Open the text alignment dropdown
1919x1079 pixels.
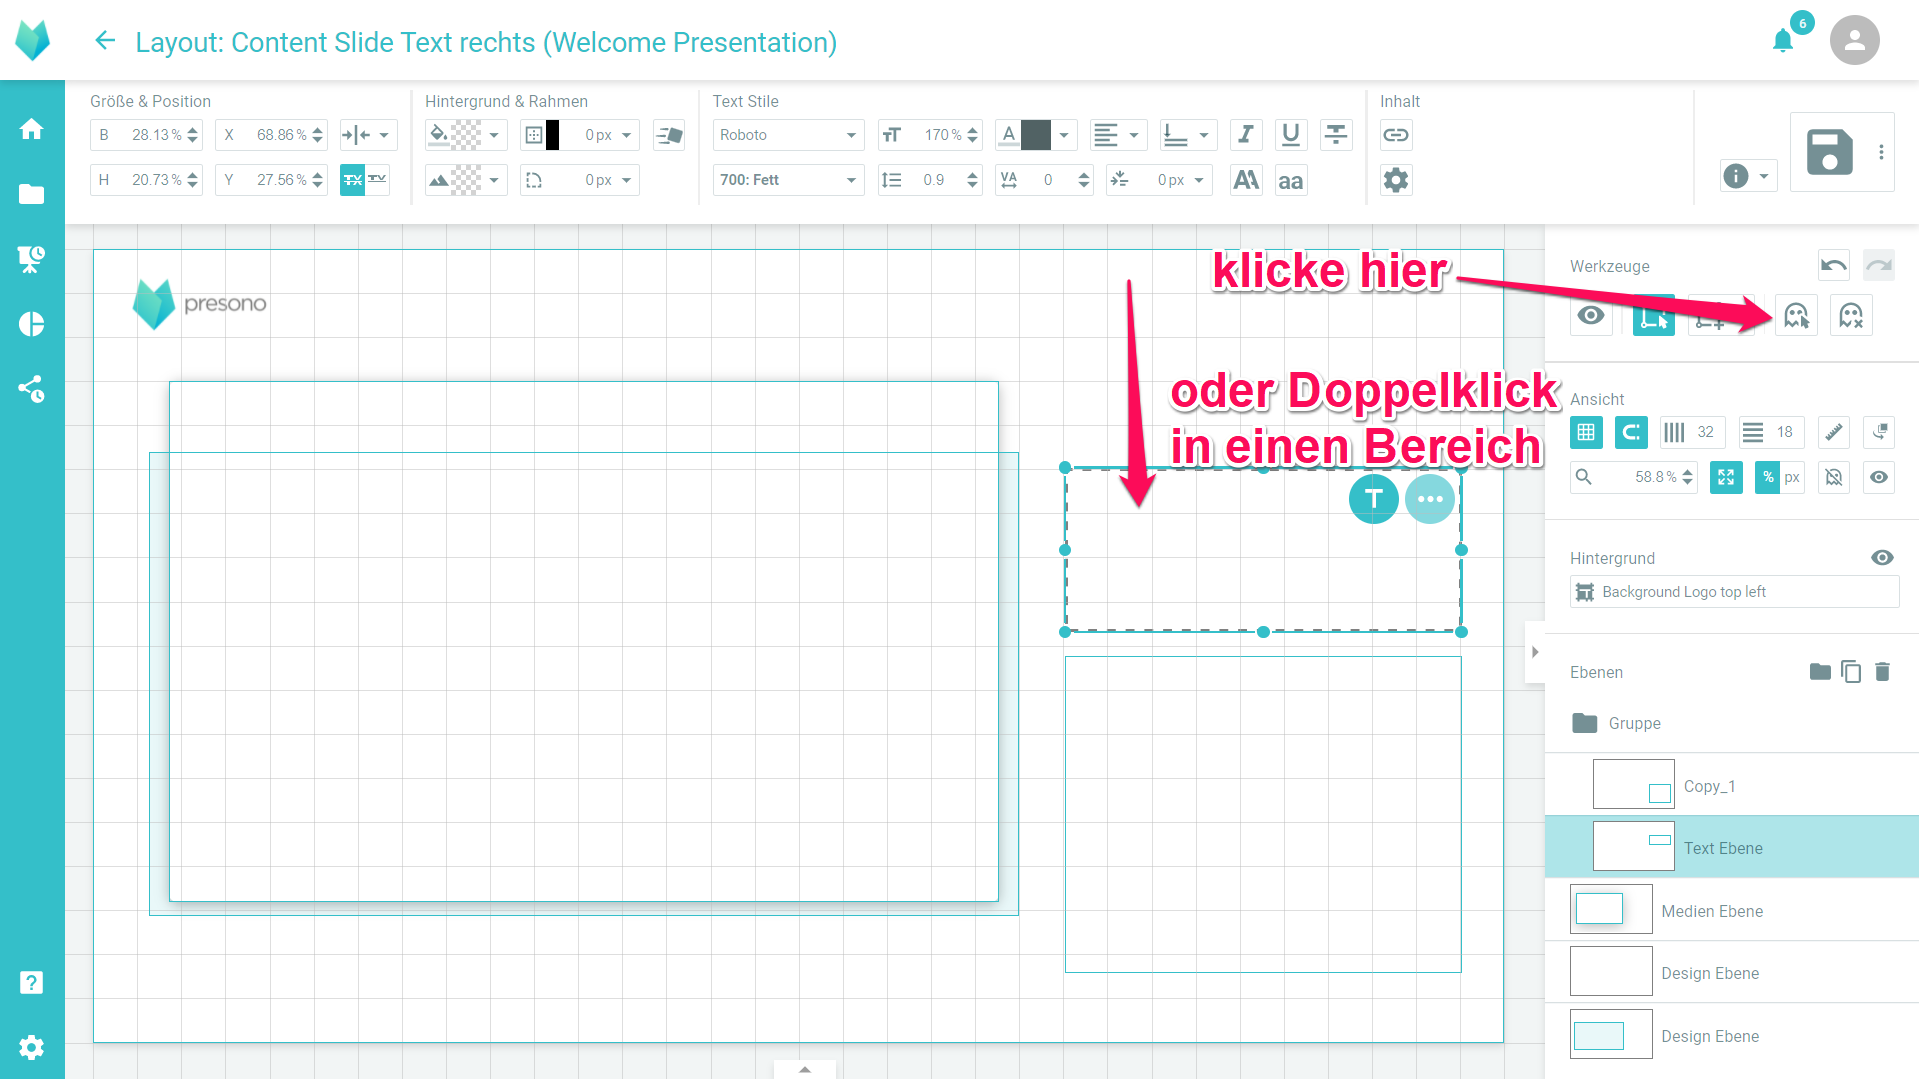1118,134
